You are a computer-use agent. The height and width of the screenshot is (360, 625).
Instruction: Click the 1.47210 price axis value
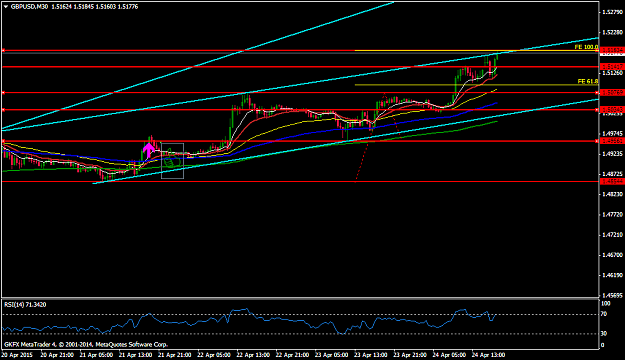click(613, 235)
